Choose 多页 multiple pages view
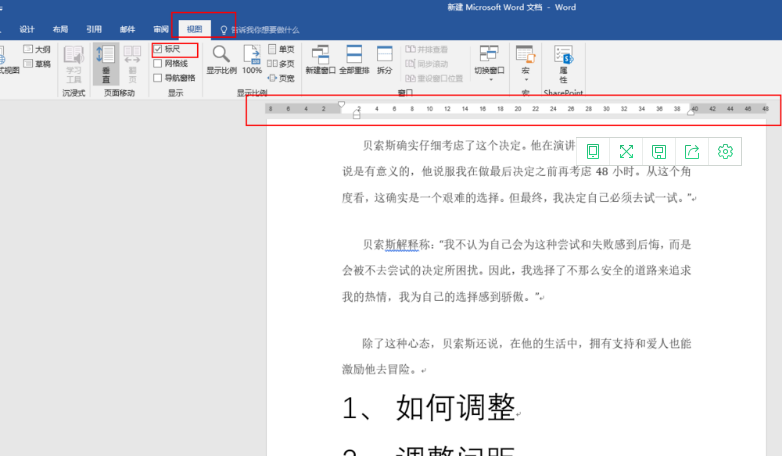Image resolution: width=782 pixels, height=456 pixels. pos(281,63)
